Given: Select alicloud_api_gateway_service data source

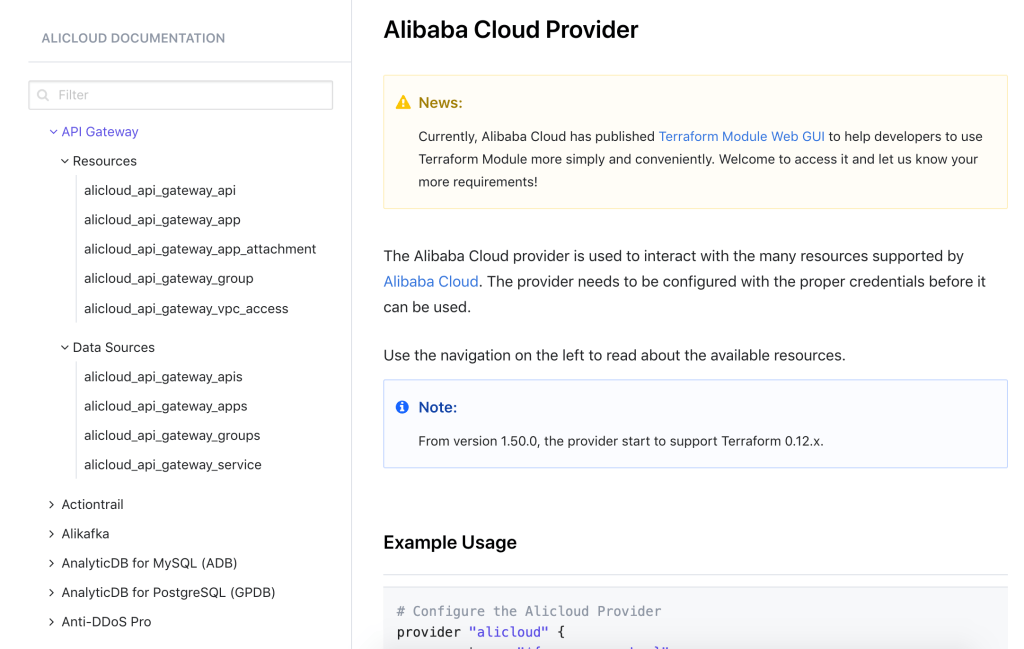Looking at the screenshot, I should click(173, 465).
